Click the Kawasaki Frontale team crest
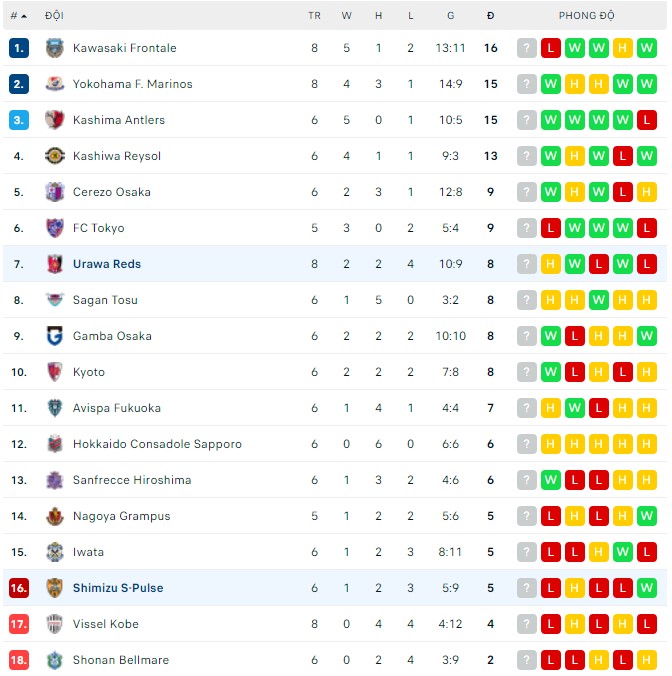 (55, 48)
